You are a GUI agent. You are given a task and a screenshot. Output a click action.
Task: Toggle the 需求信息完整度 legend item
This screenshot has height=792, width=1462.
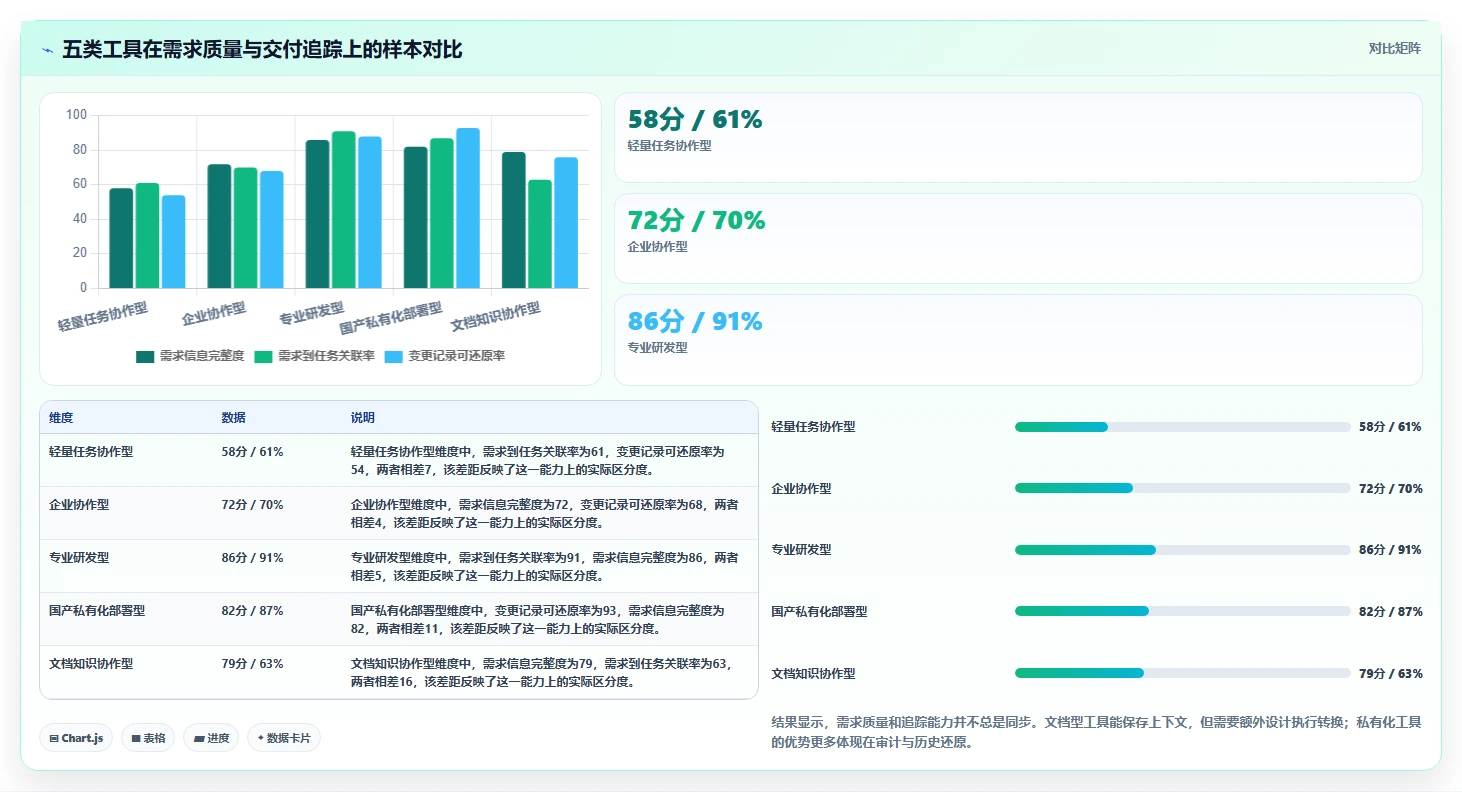[x=190, y=356]
